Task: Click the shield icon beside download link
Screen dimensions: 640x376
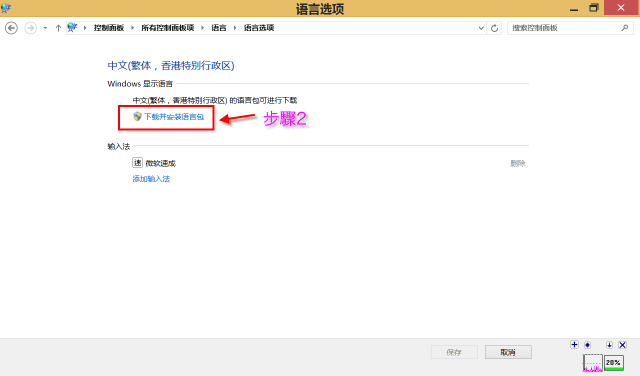Action: point(137,116)
